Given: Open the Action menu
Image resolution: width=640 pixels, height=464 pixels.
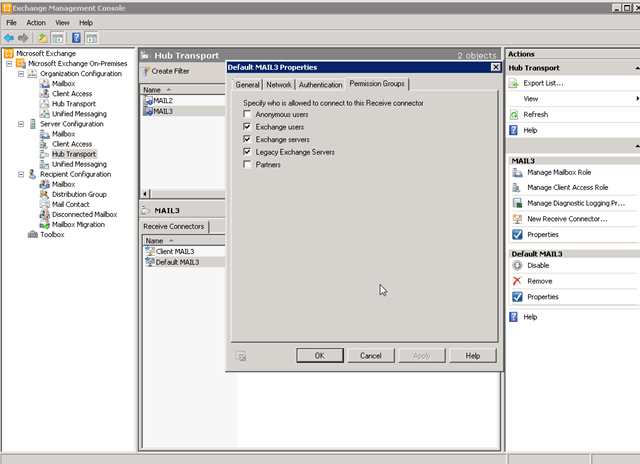Looking at the screenshot, I should (36, 23).
